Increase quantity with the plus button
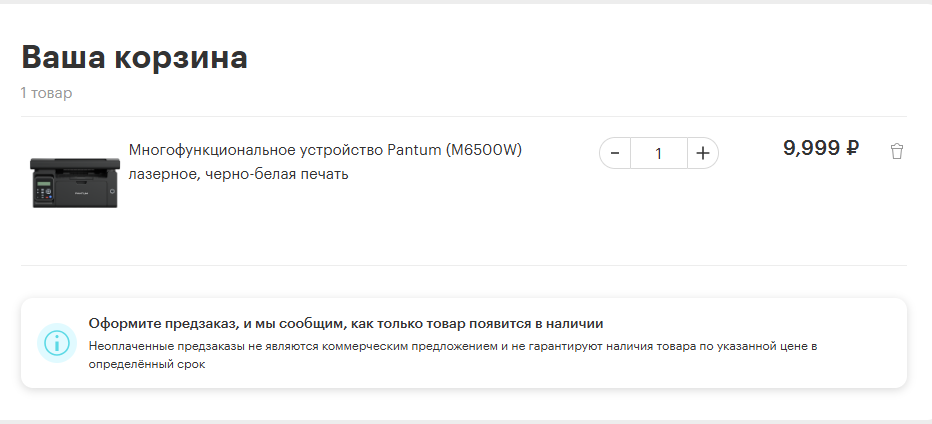 (702, 153)
